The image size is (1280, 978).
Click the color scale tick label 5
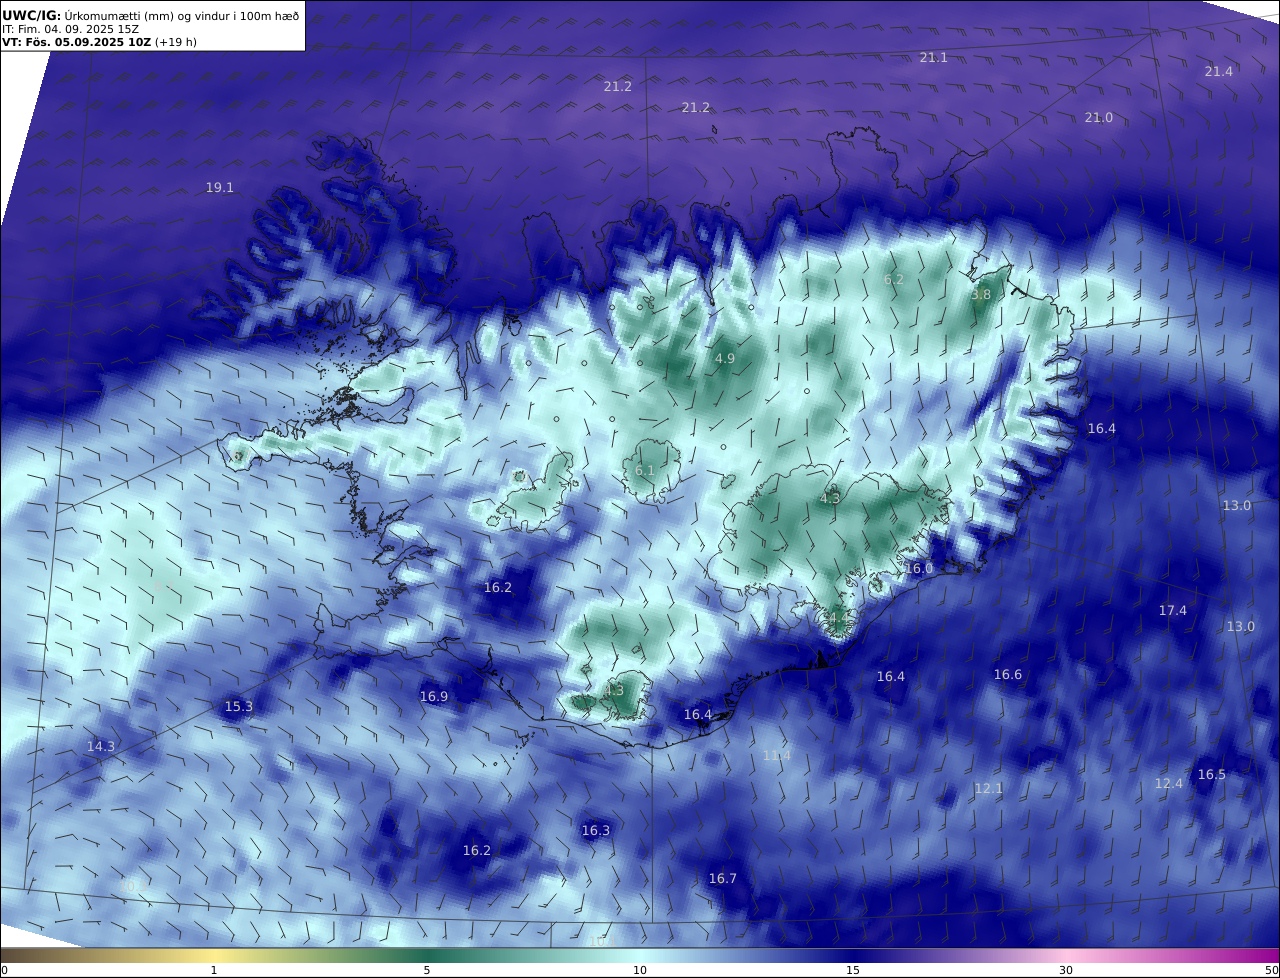[427, 970]
